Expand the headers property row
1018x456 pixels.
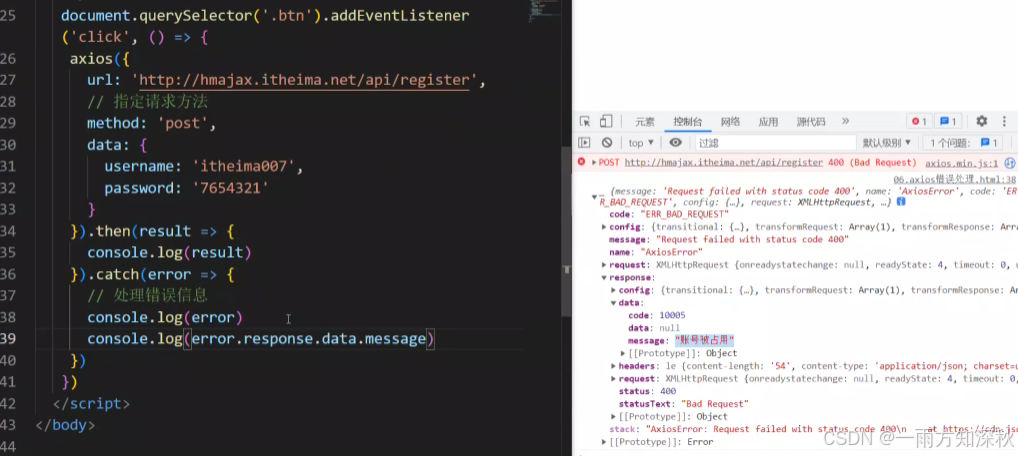(614, 366)
